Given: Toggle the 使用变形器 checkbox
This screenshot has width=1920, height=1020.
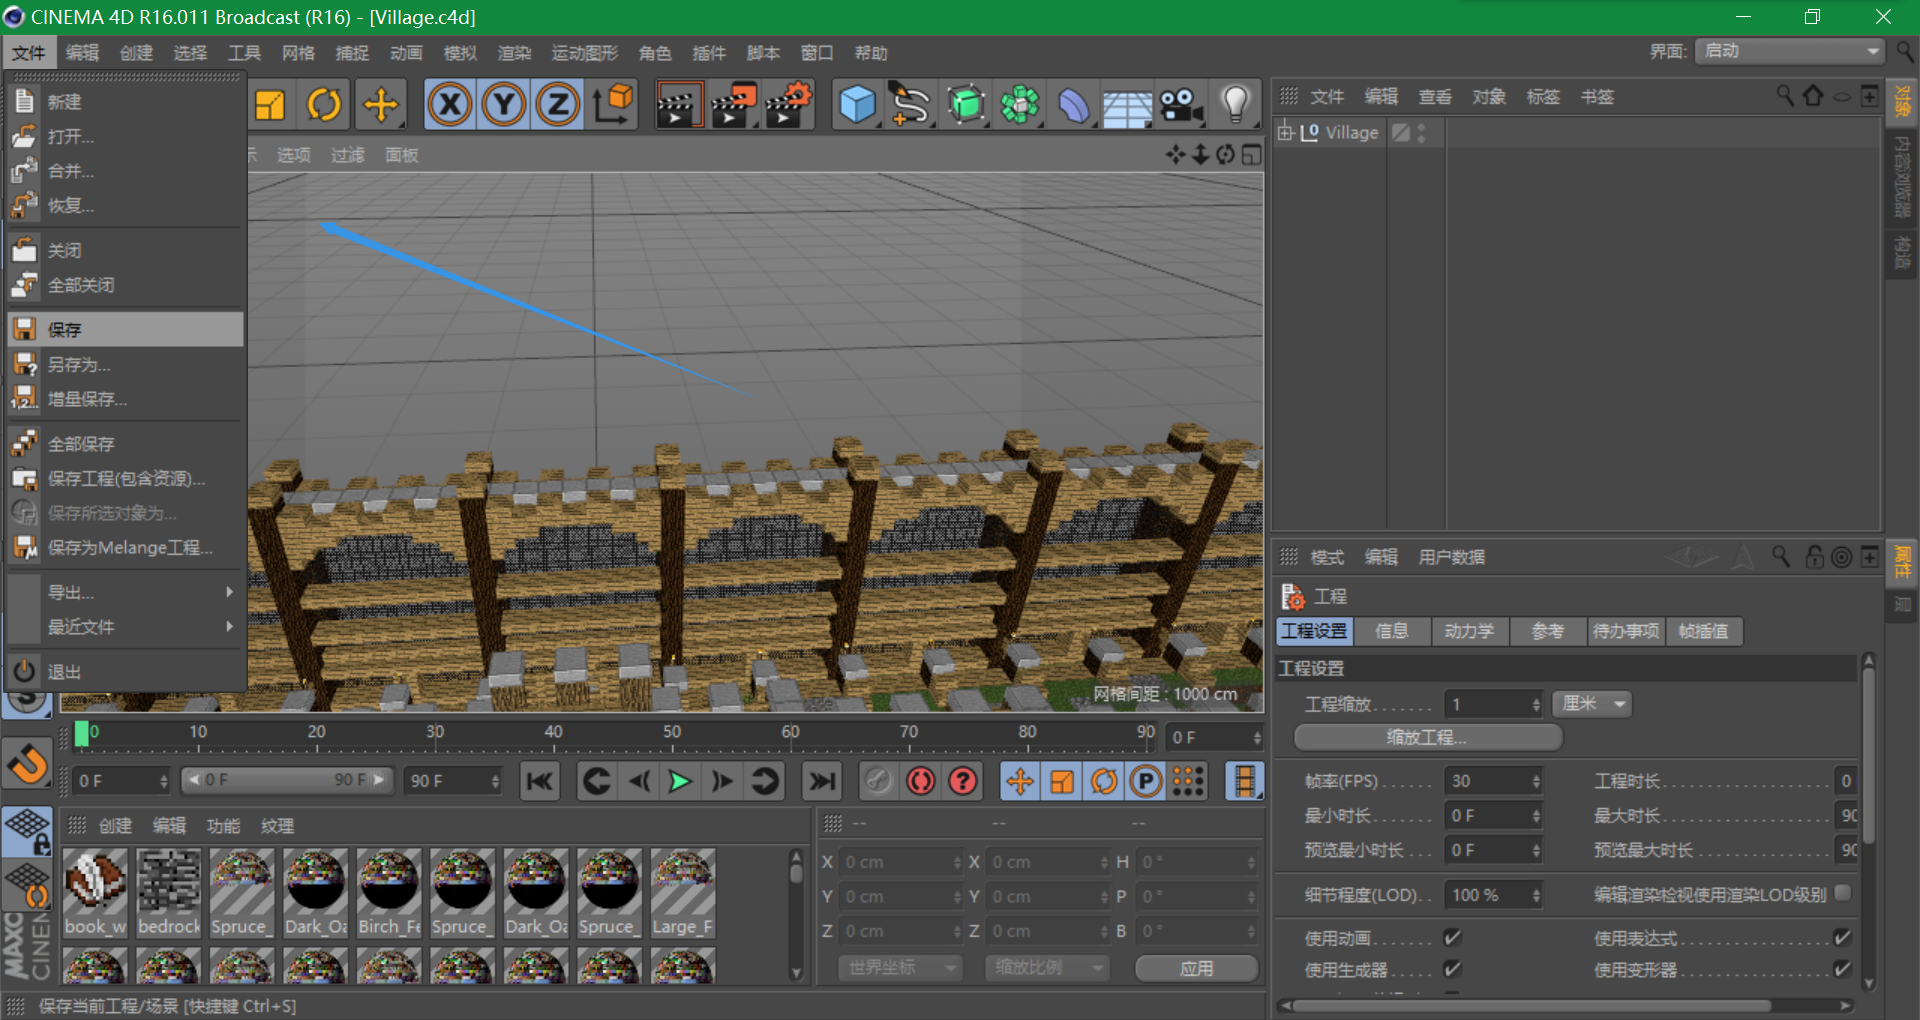Looking at the screenshot, I should click(1842, 969).
